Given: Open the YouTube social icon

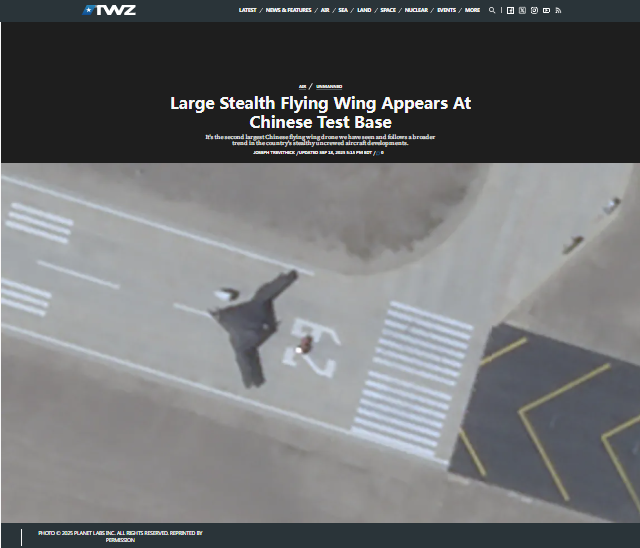Looking at the screenshot, I should [546, 10].
